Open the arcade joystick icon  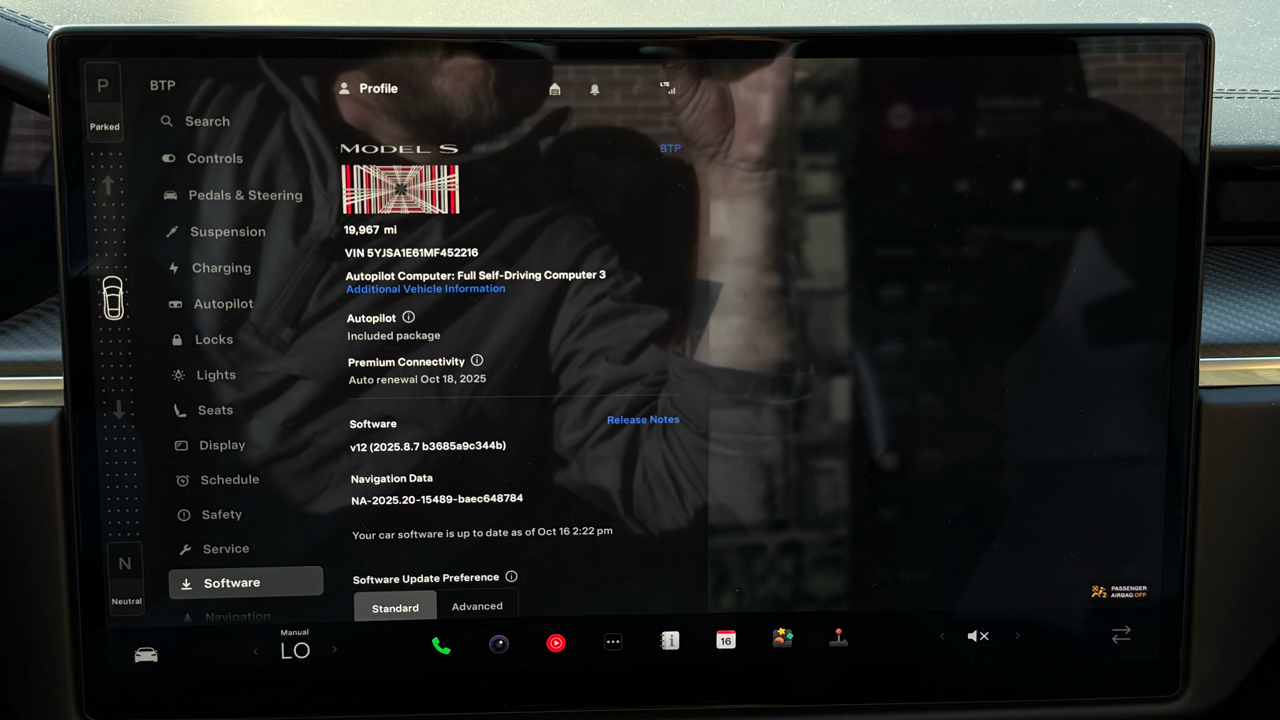(x=839, y=638)
